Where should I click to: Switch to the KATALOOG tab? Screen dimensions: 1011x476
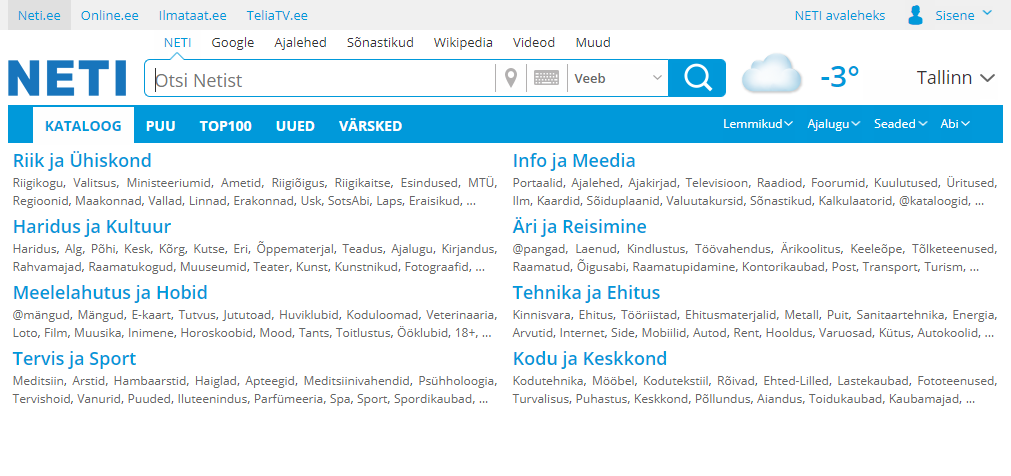pos(83,126)
